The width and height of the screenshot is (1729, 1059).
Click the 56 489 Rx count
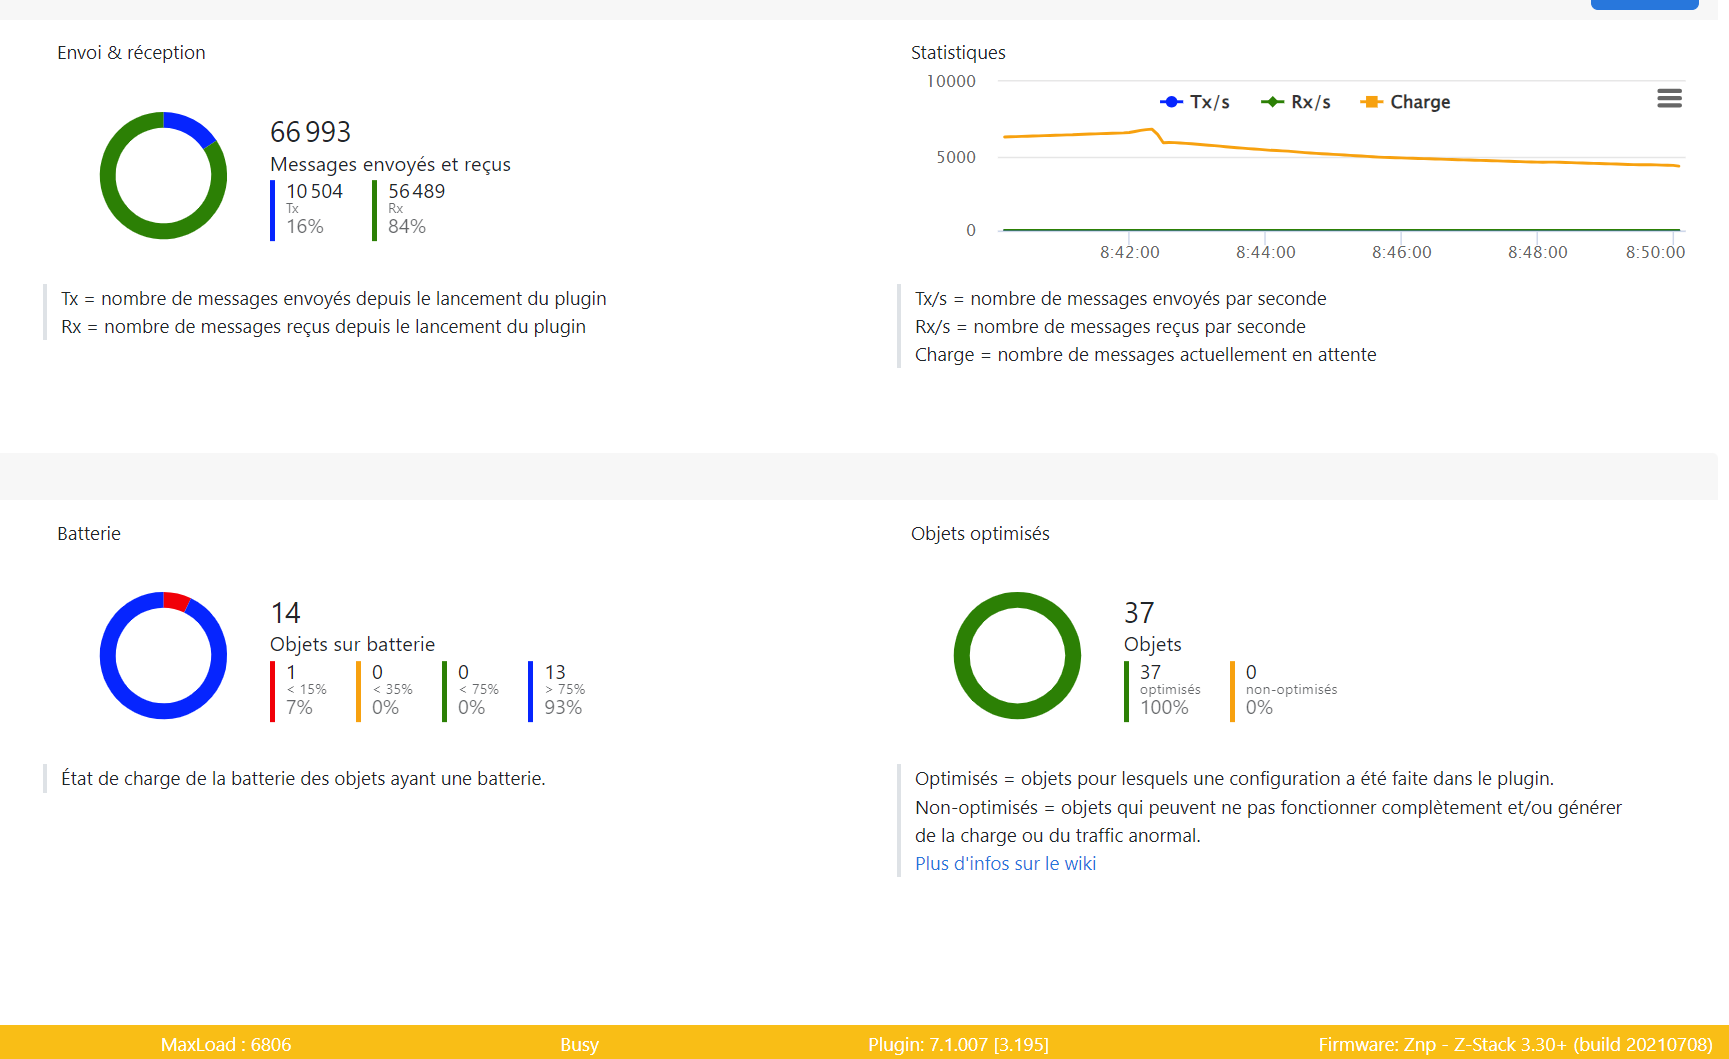tap(416, 191)
